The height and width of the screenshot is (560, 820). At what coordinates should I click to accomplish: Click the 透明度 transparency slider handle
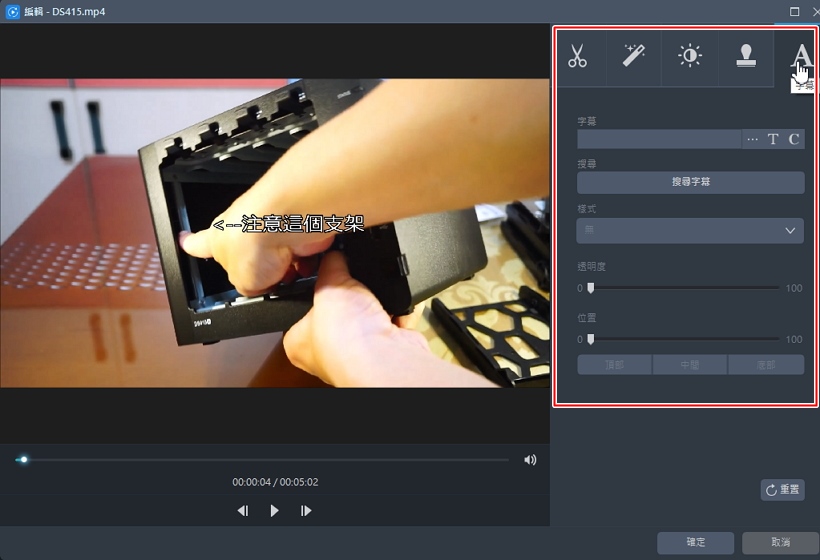click(x=590, y=288)
